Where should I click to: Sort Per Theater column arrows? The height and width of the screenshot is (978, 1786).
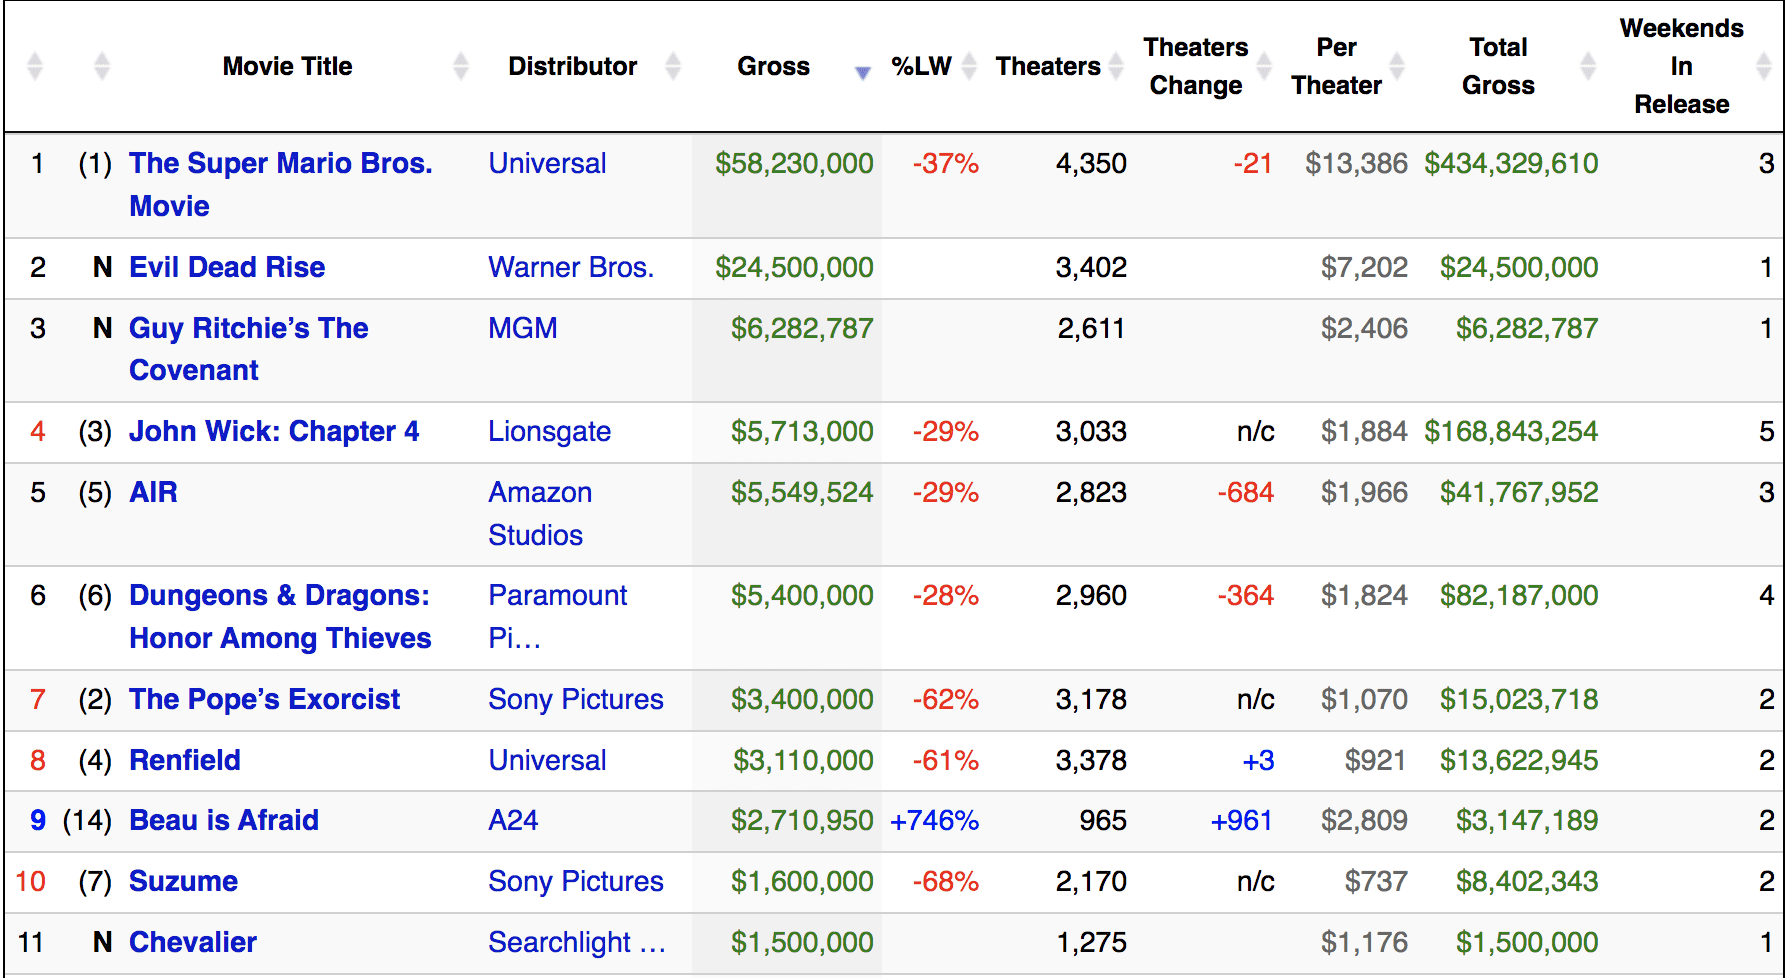pyautogui.click(x=1397, y=66)
